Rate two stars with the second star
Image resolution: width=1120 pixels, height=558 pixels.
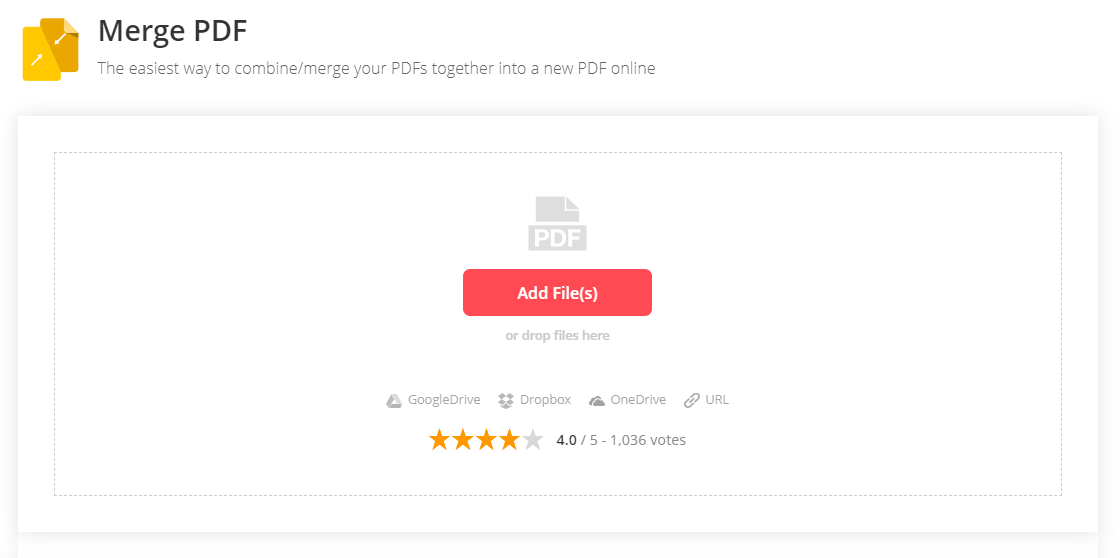tap(463, 440)
